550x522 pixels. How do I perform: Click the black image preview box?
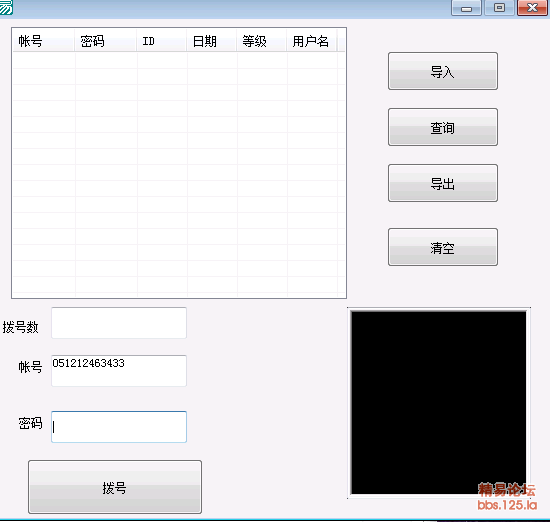(439, 402)
